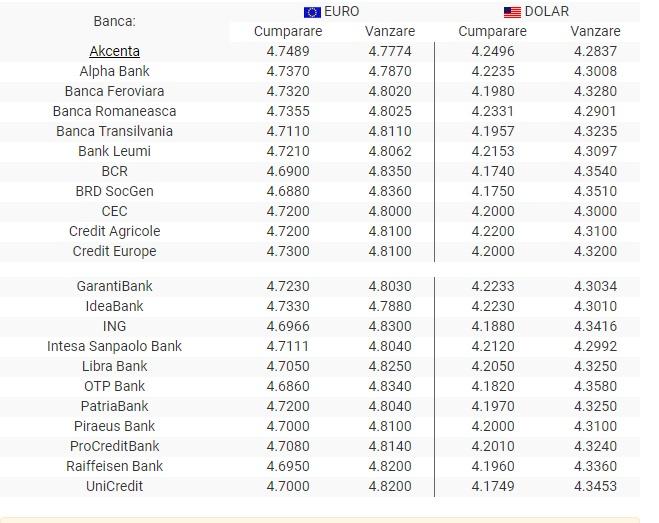Click the UniCredit bank name
Screen dimensions: 659x523
pyautogui.click(x=114, y=486)
